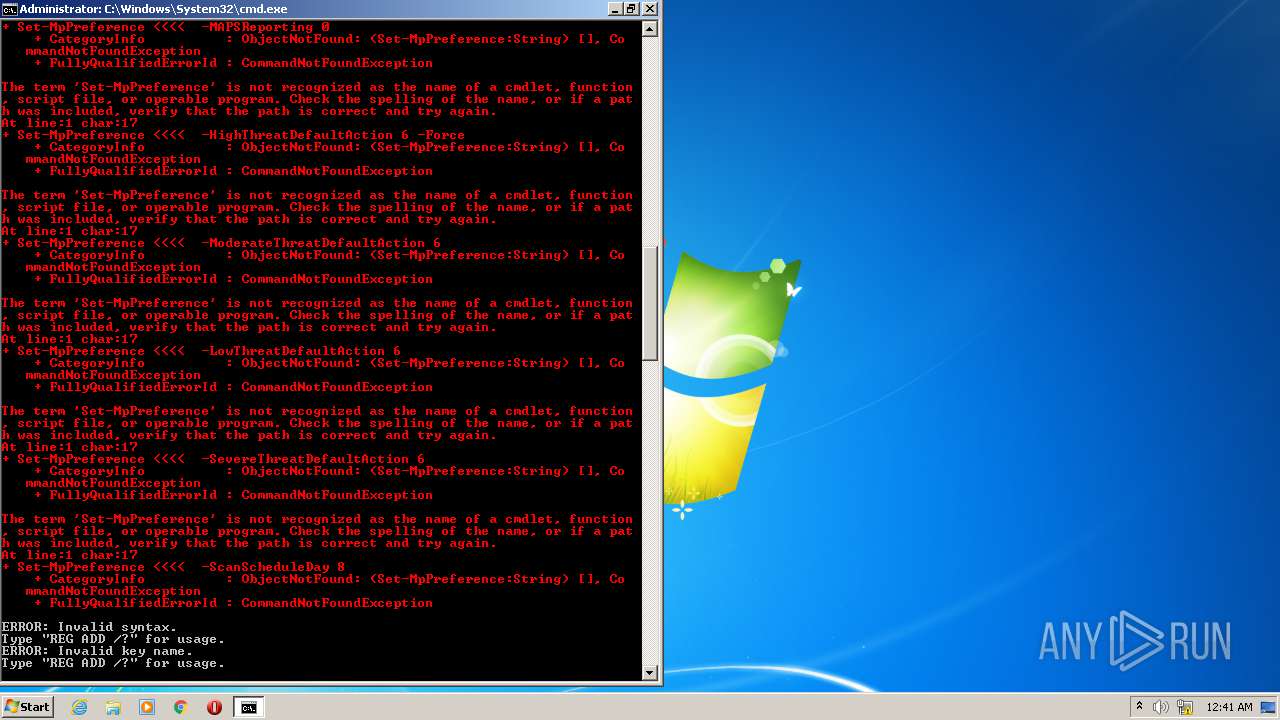Click the "-SevereThreatDefaultAction 6" line
The width and height of the screenshot is (1280, 720).
[213, 459]
